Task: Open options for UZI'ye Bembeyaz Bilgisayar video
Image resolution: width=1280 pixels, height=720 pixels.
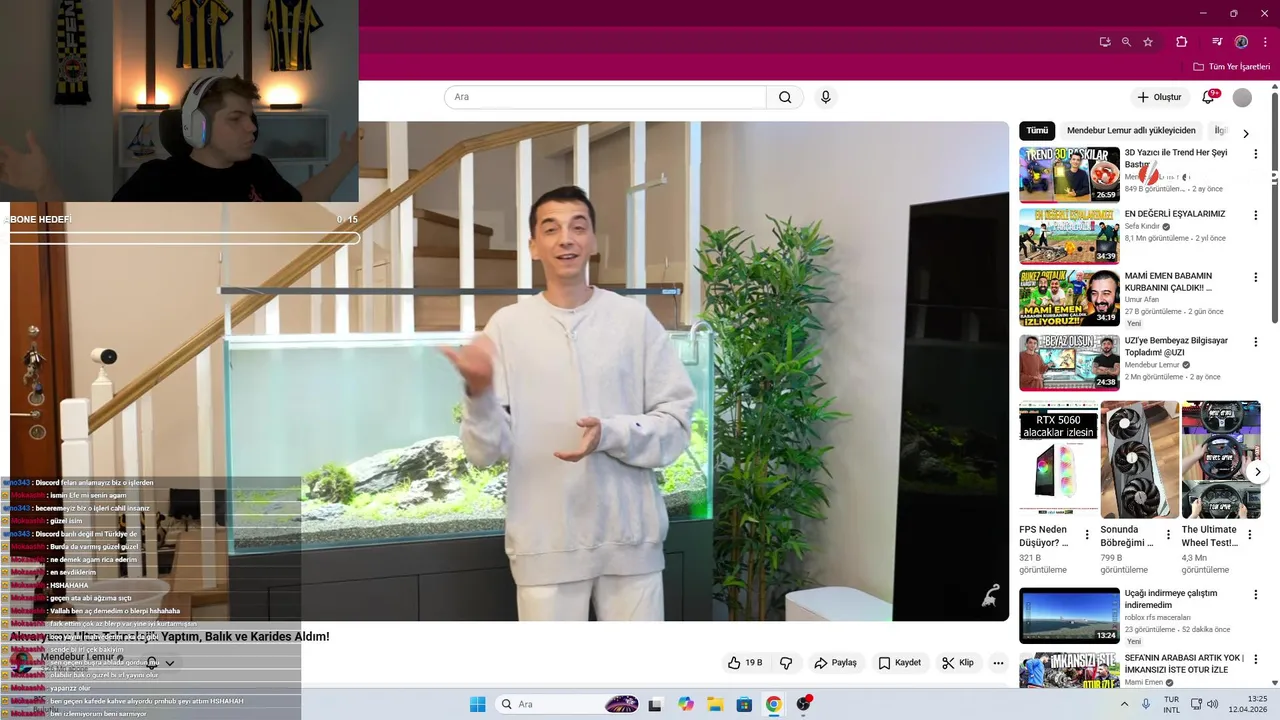Action: (x=1256, y=342)
